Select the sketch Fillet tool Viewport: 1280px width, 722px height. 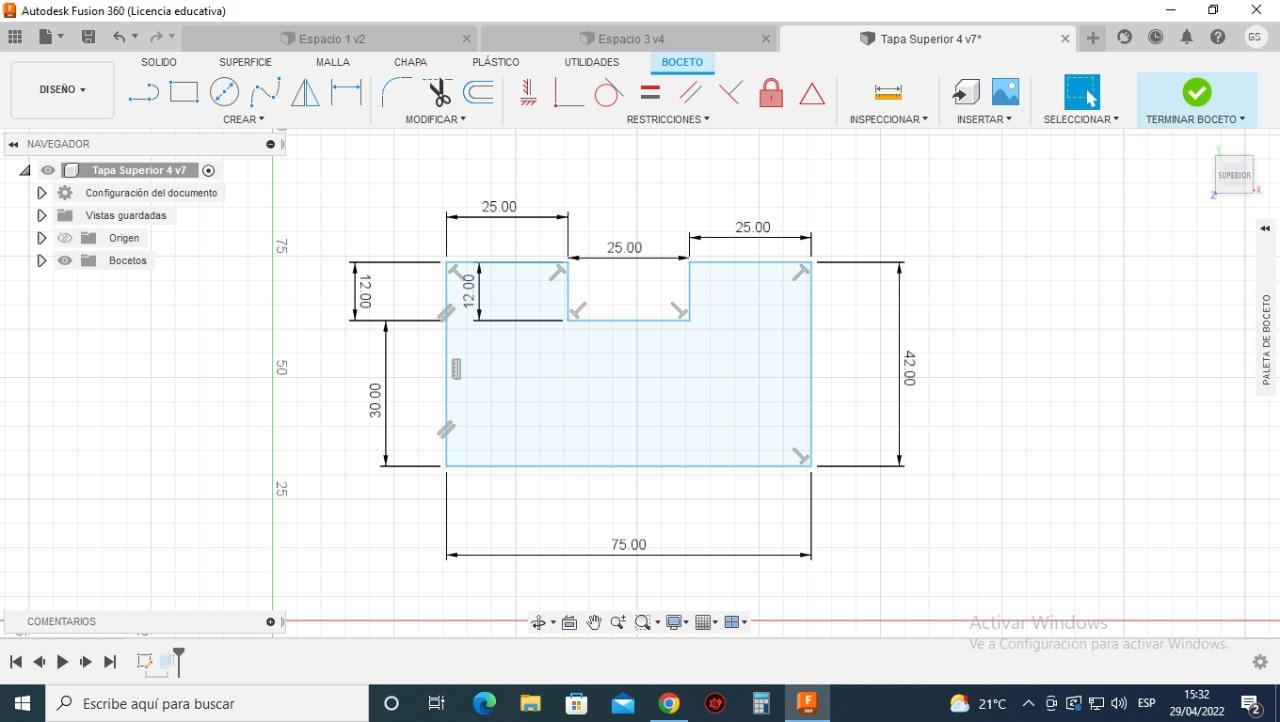point(394,93)
